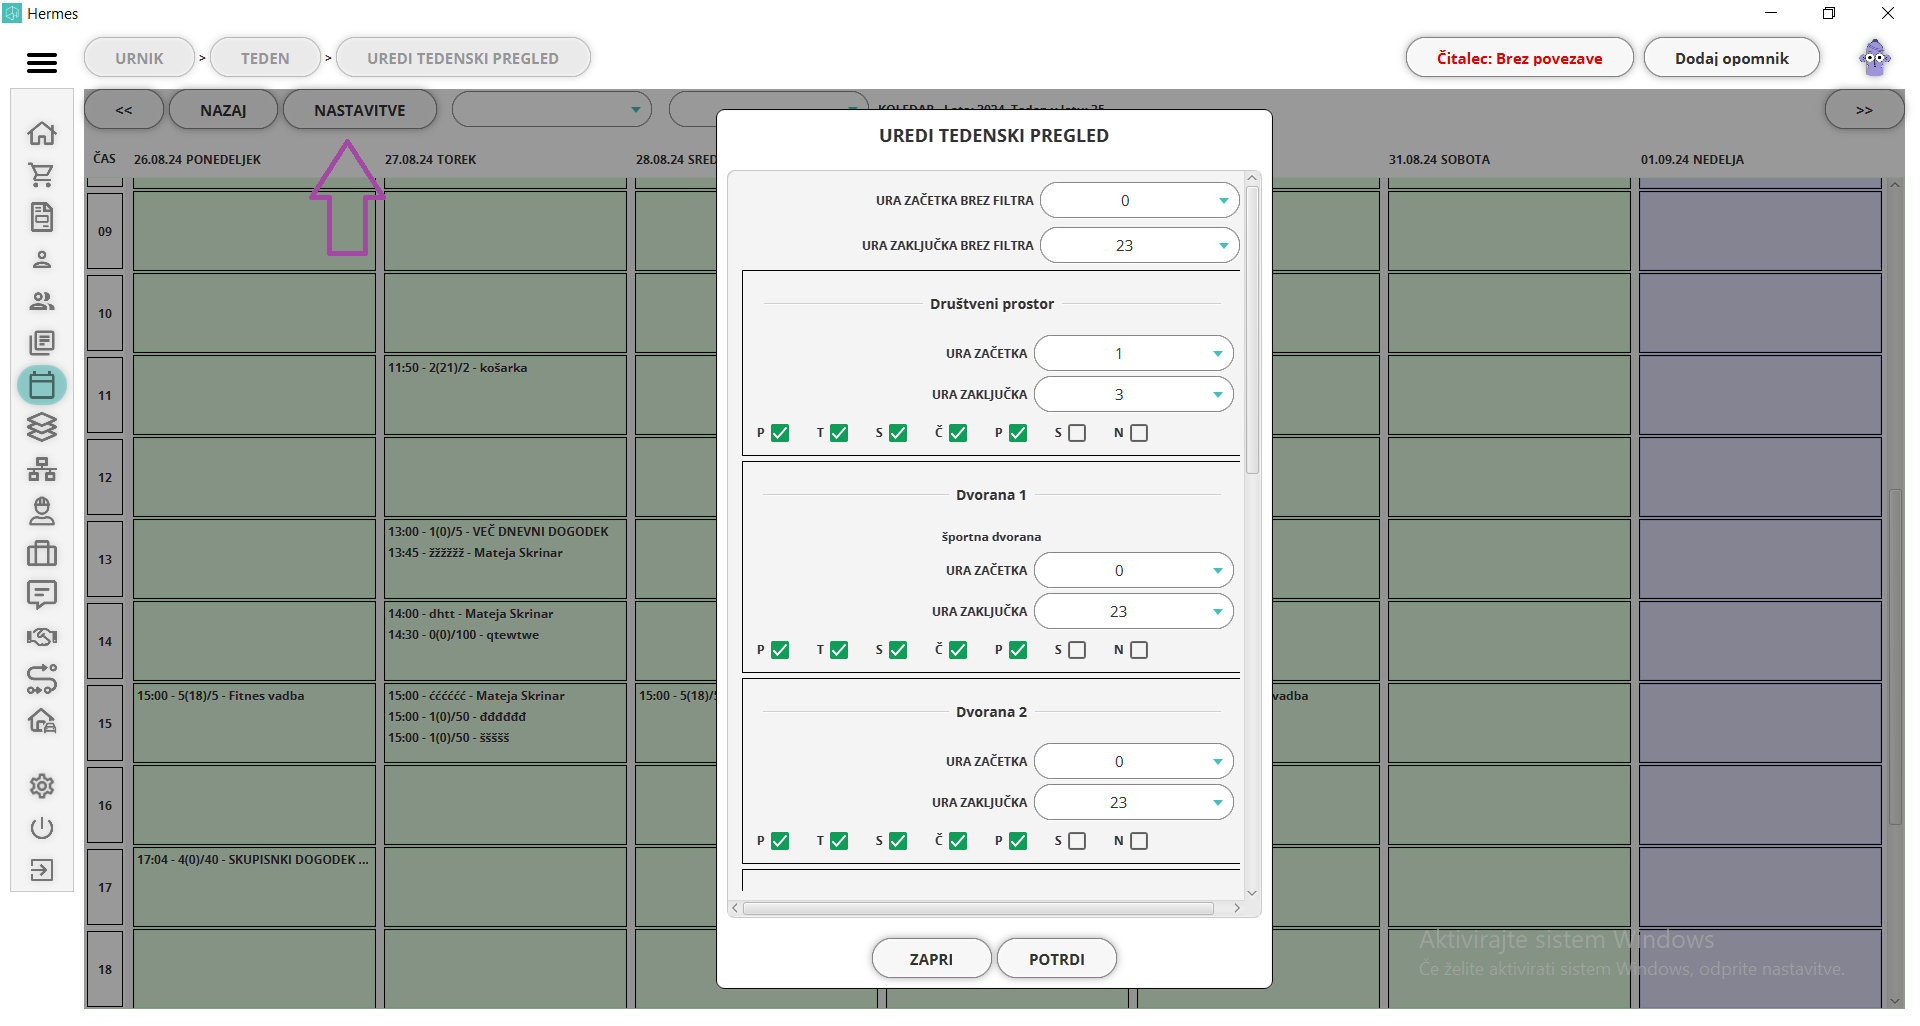Open 13:00 VEČ DNEVNI DOGODEK event
This screenshot has height=1026, width=1920.
(x=499, y=532)
